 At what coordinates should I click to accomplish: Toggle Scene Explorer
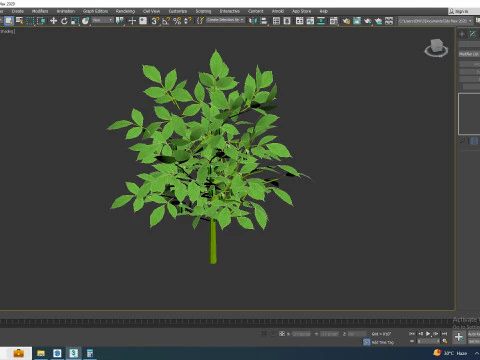[x=276, y=21]
